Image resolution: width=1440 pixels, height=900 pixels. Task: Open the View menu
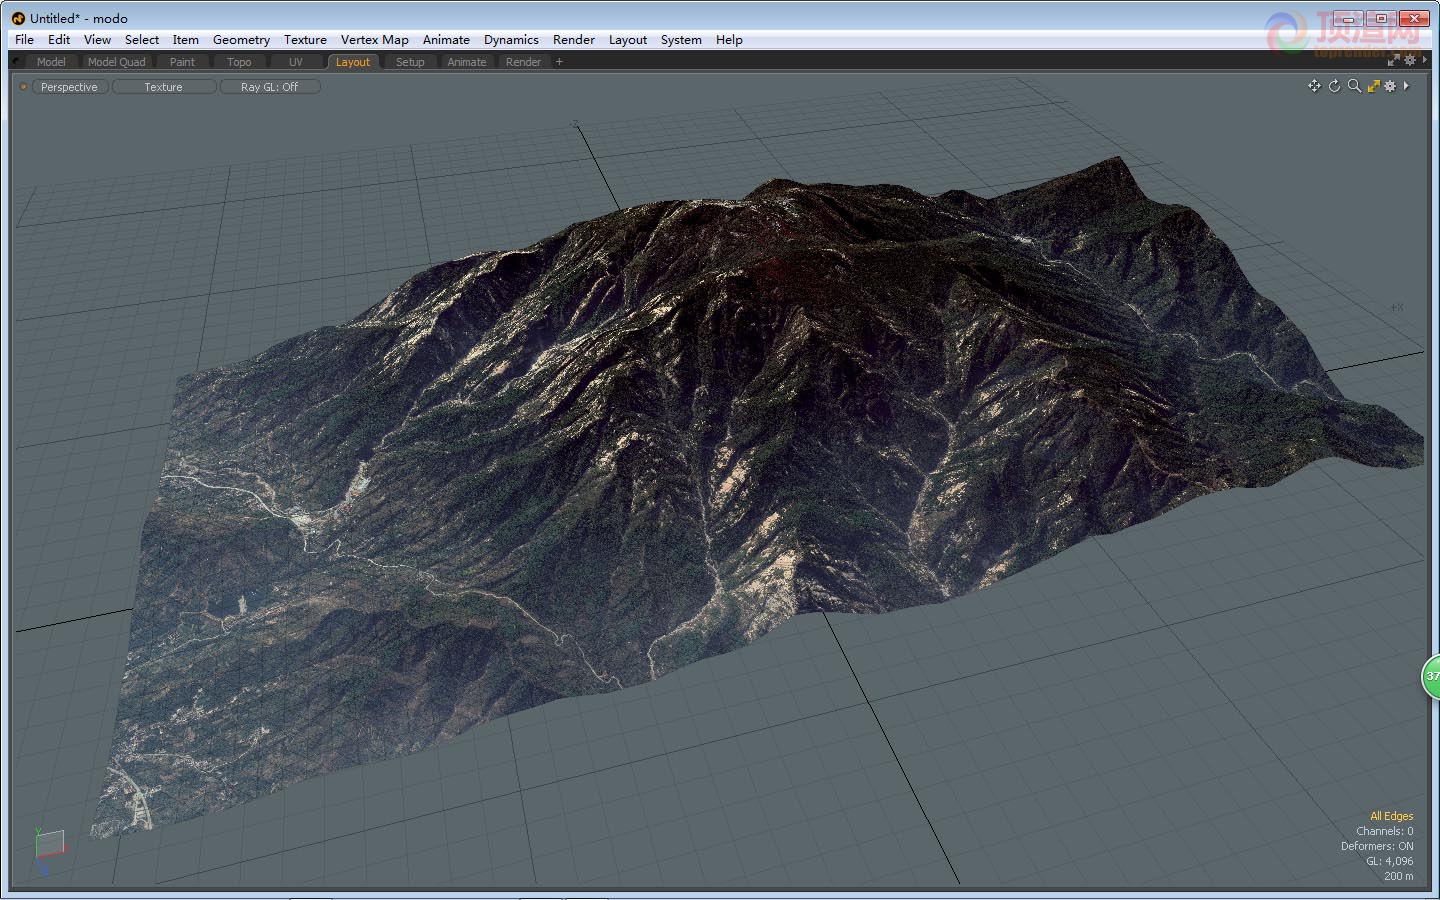point(97,40)
